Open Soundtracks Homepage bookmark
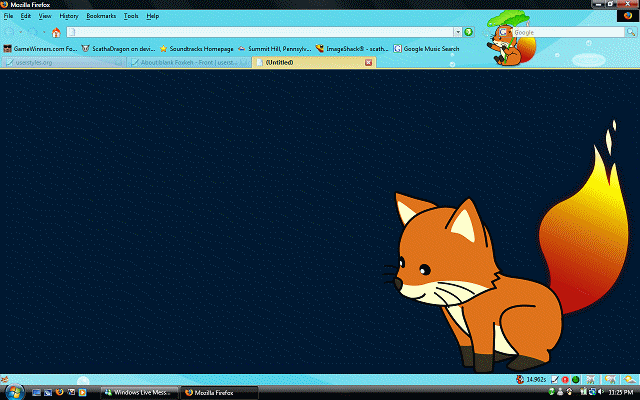This screenshot has height=400, width=640. (197, 49)
